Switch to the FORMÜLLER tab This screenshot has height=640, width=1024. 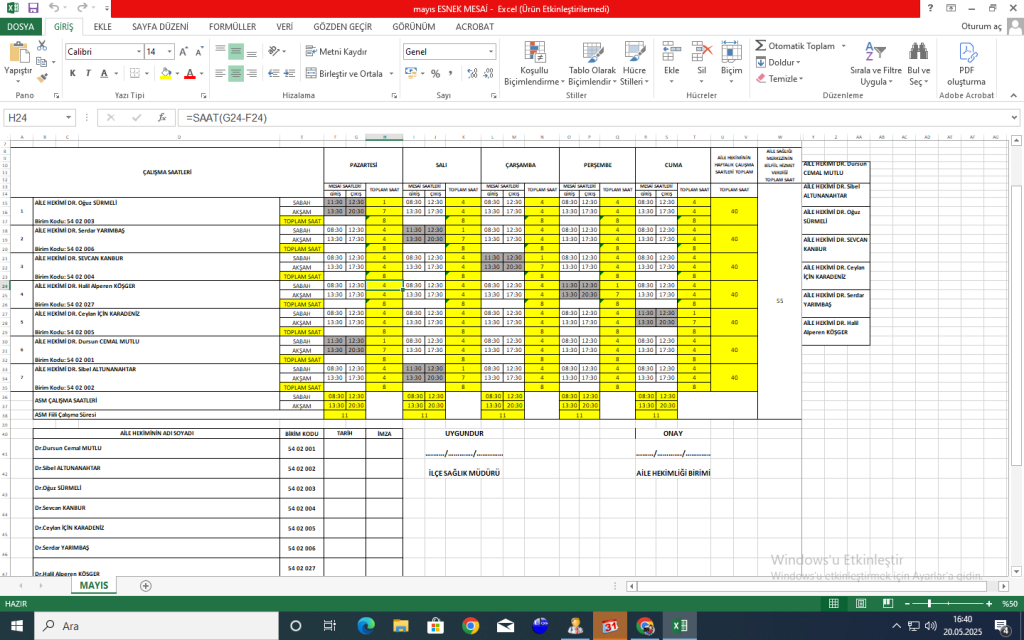(x=232, y=27)
